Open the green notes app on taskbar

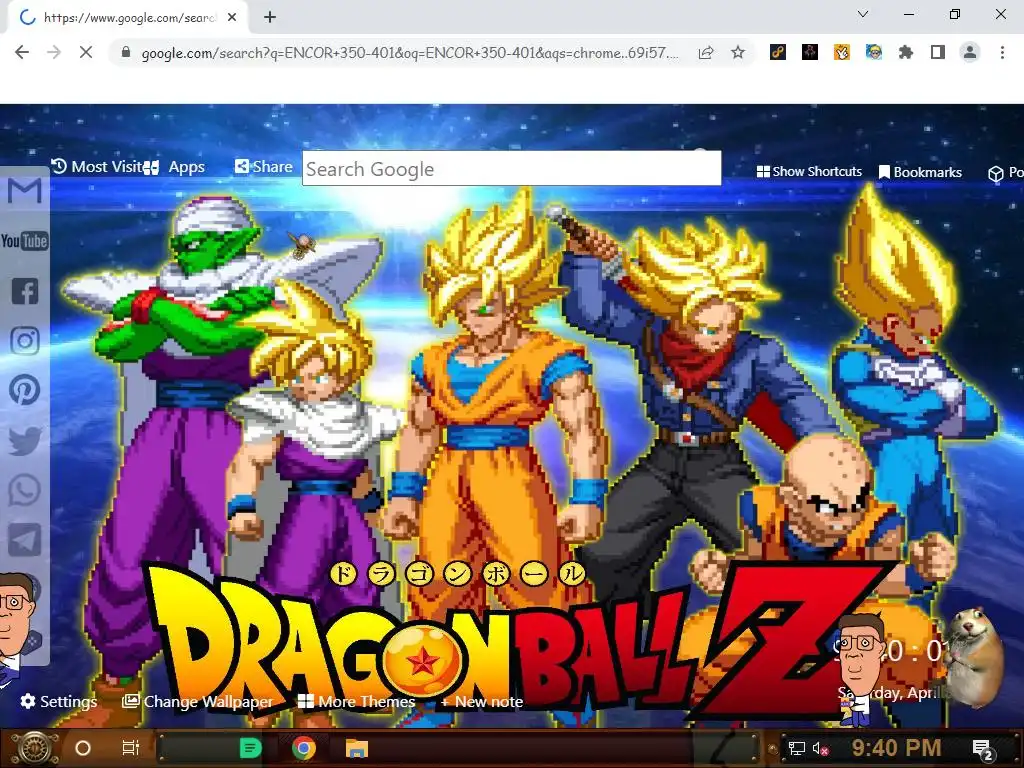[x=251, y=748]
